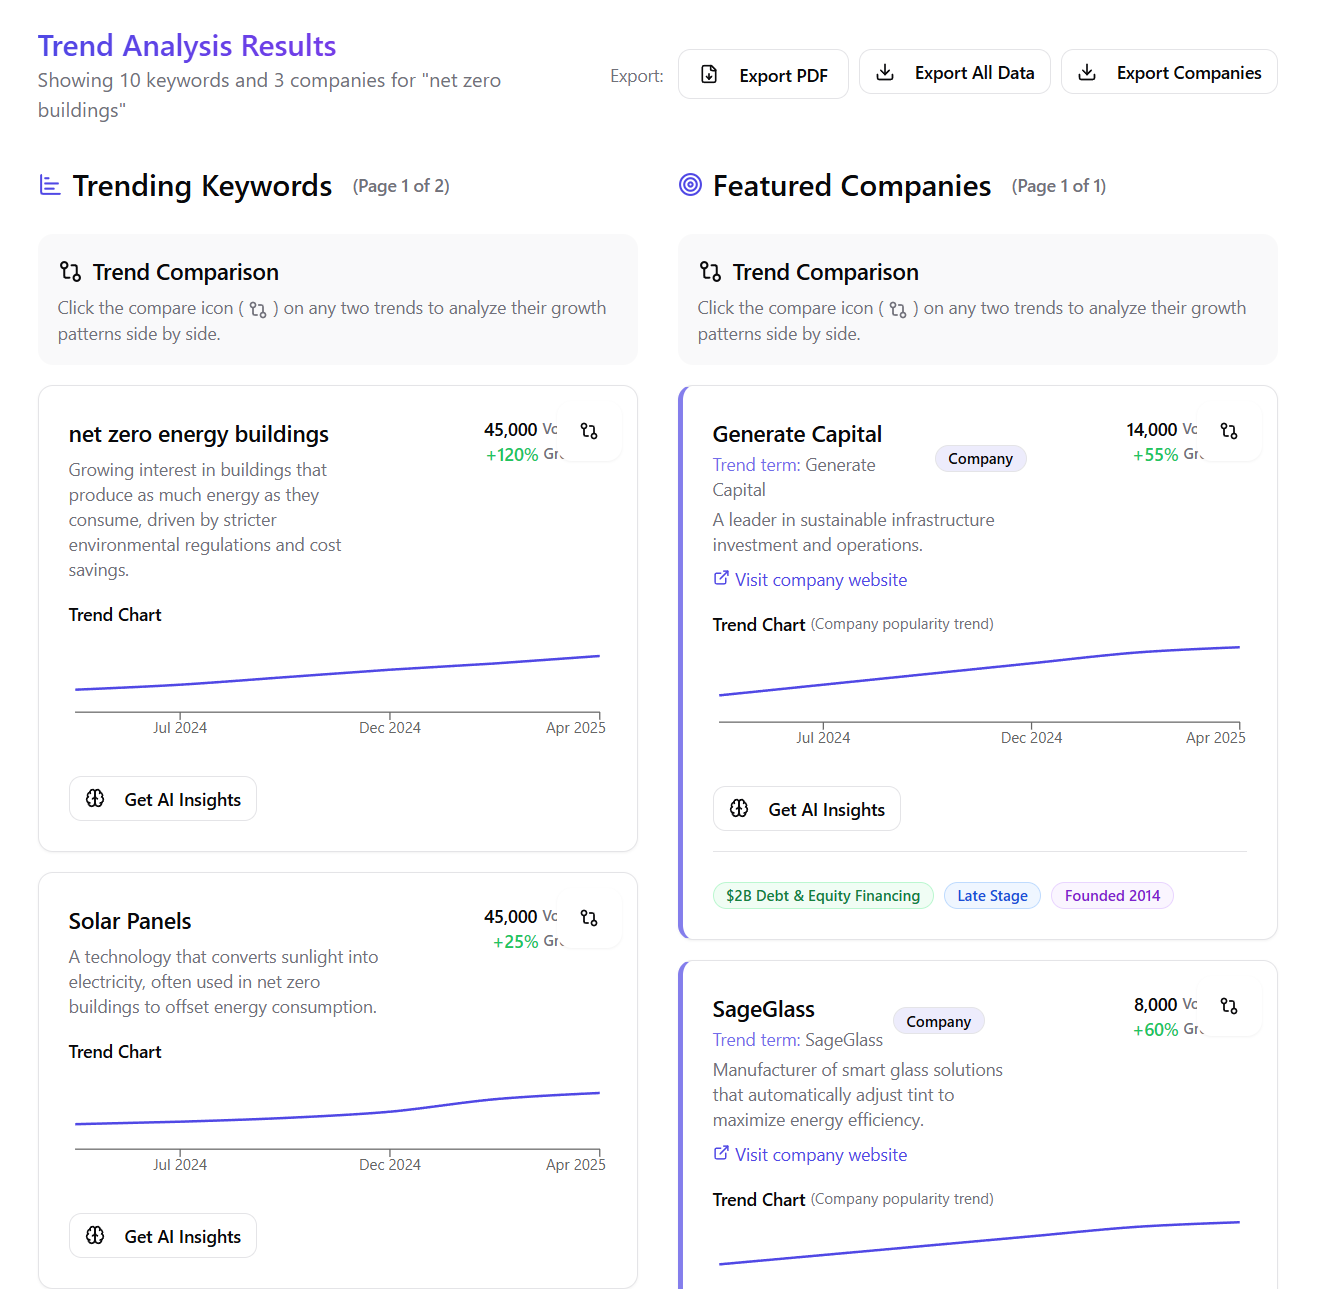This screenshot has width=1333, height=1289.
Task: Click the Late Stage tag
Action: (992, 896)
